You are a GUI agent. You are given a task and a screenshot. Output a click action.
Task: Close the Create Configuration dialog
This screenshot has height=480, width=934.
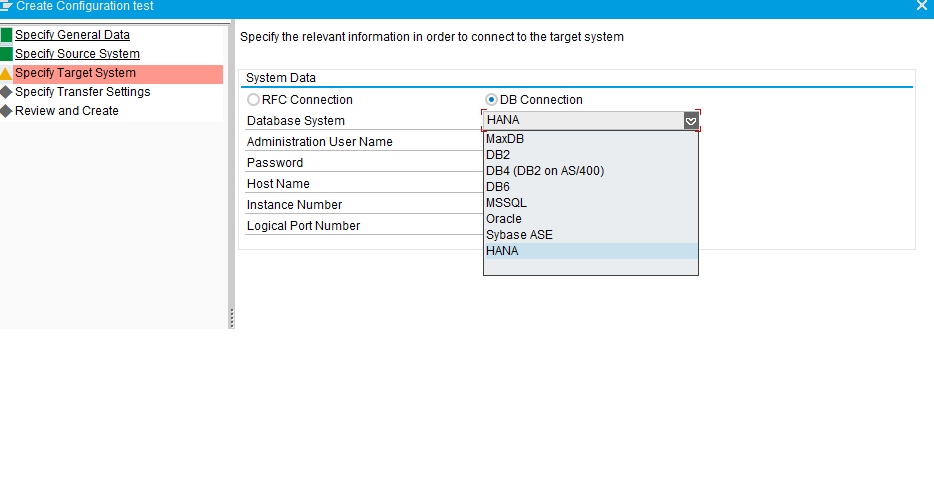[x=921, y=6]
